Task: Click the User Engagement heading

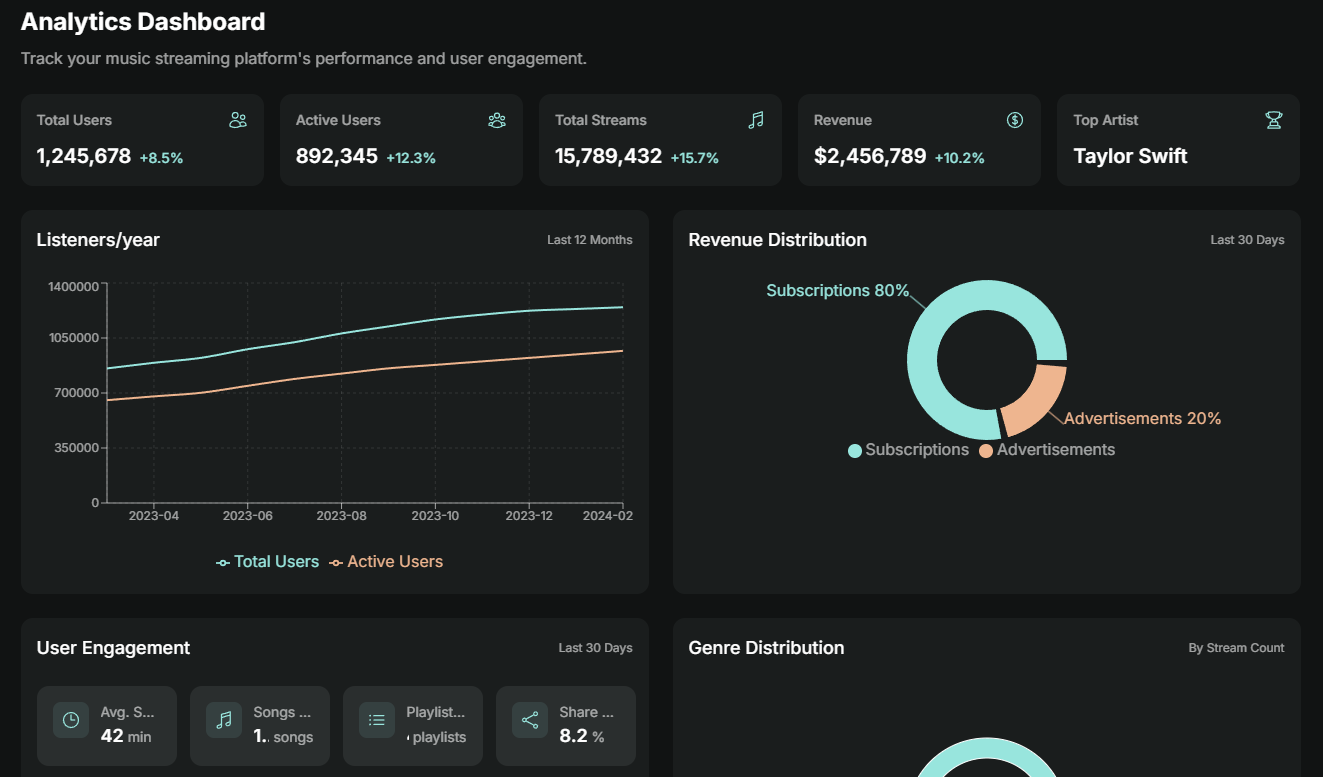Action: [x=113, y=648]
